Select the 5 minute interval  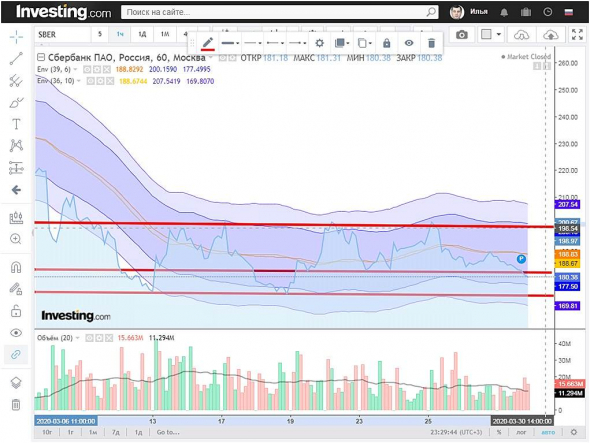pos(100,34)
